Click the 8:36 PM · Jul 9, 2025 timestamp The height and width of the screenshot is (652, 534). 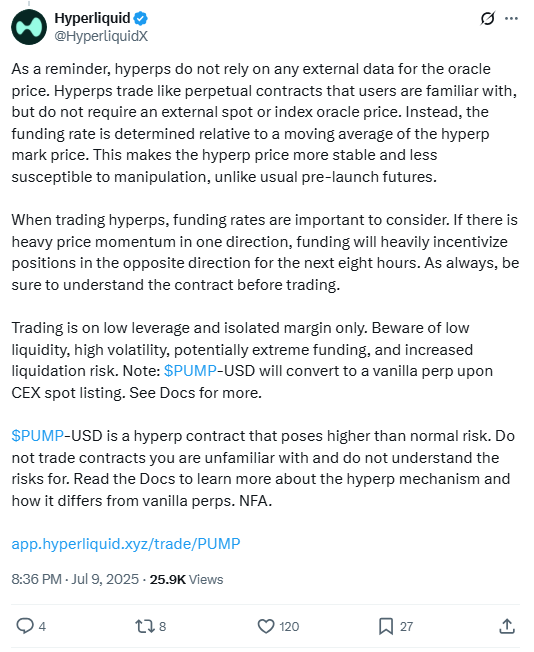(75, 579)
